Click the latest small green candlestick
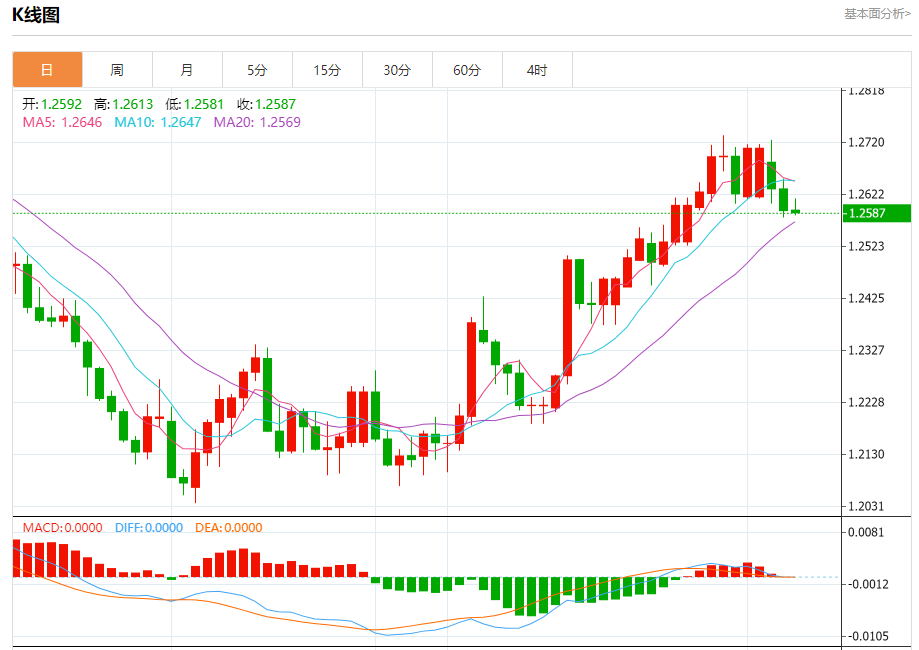Screen dimensions: 919x650 795,210
